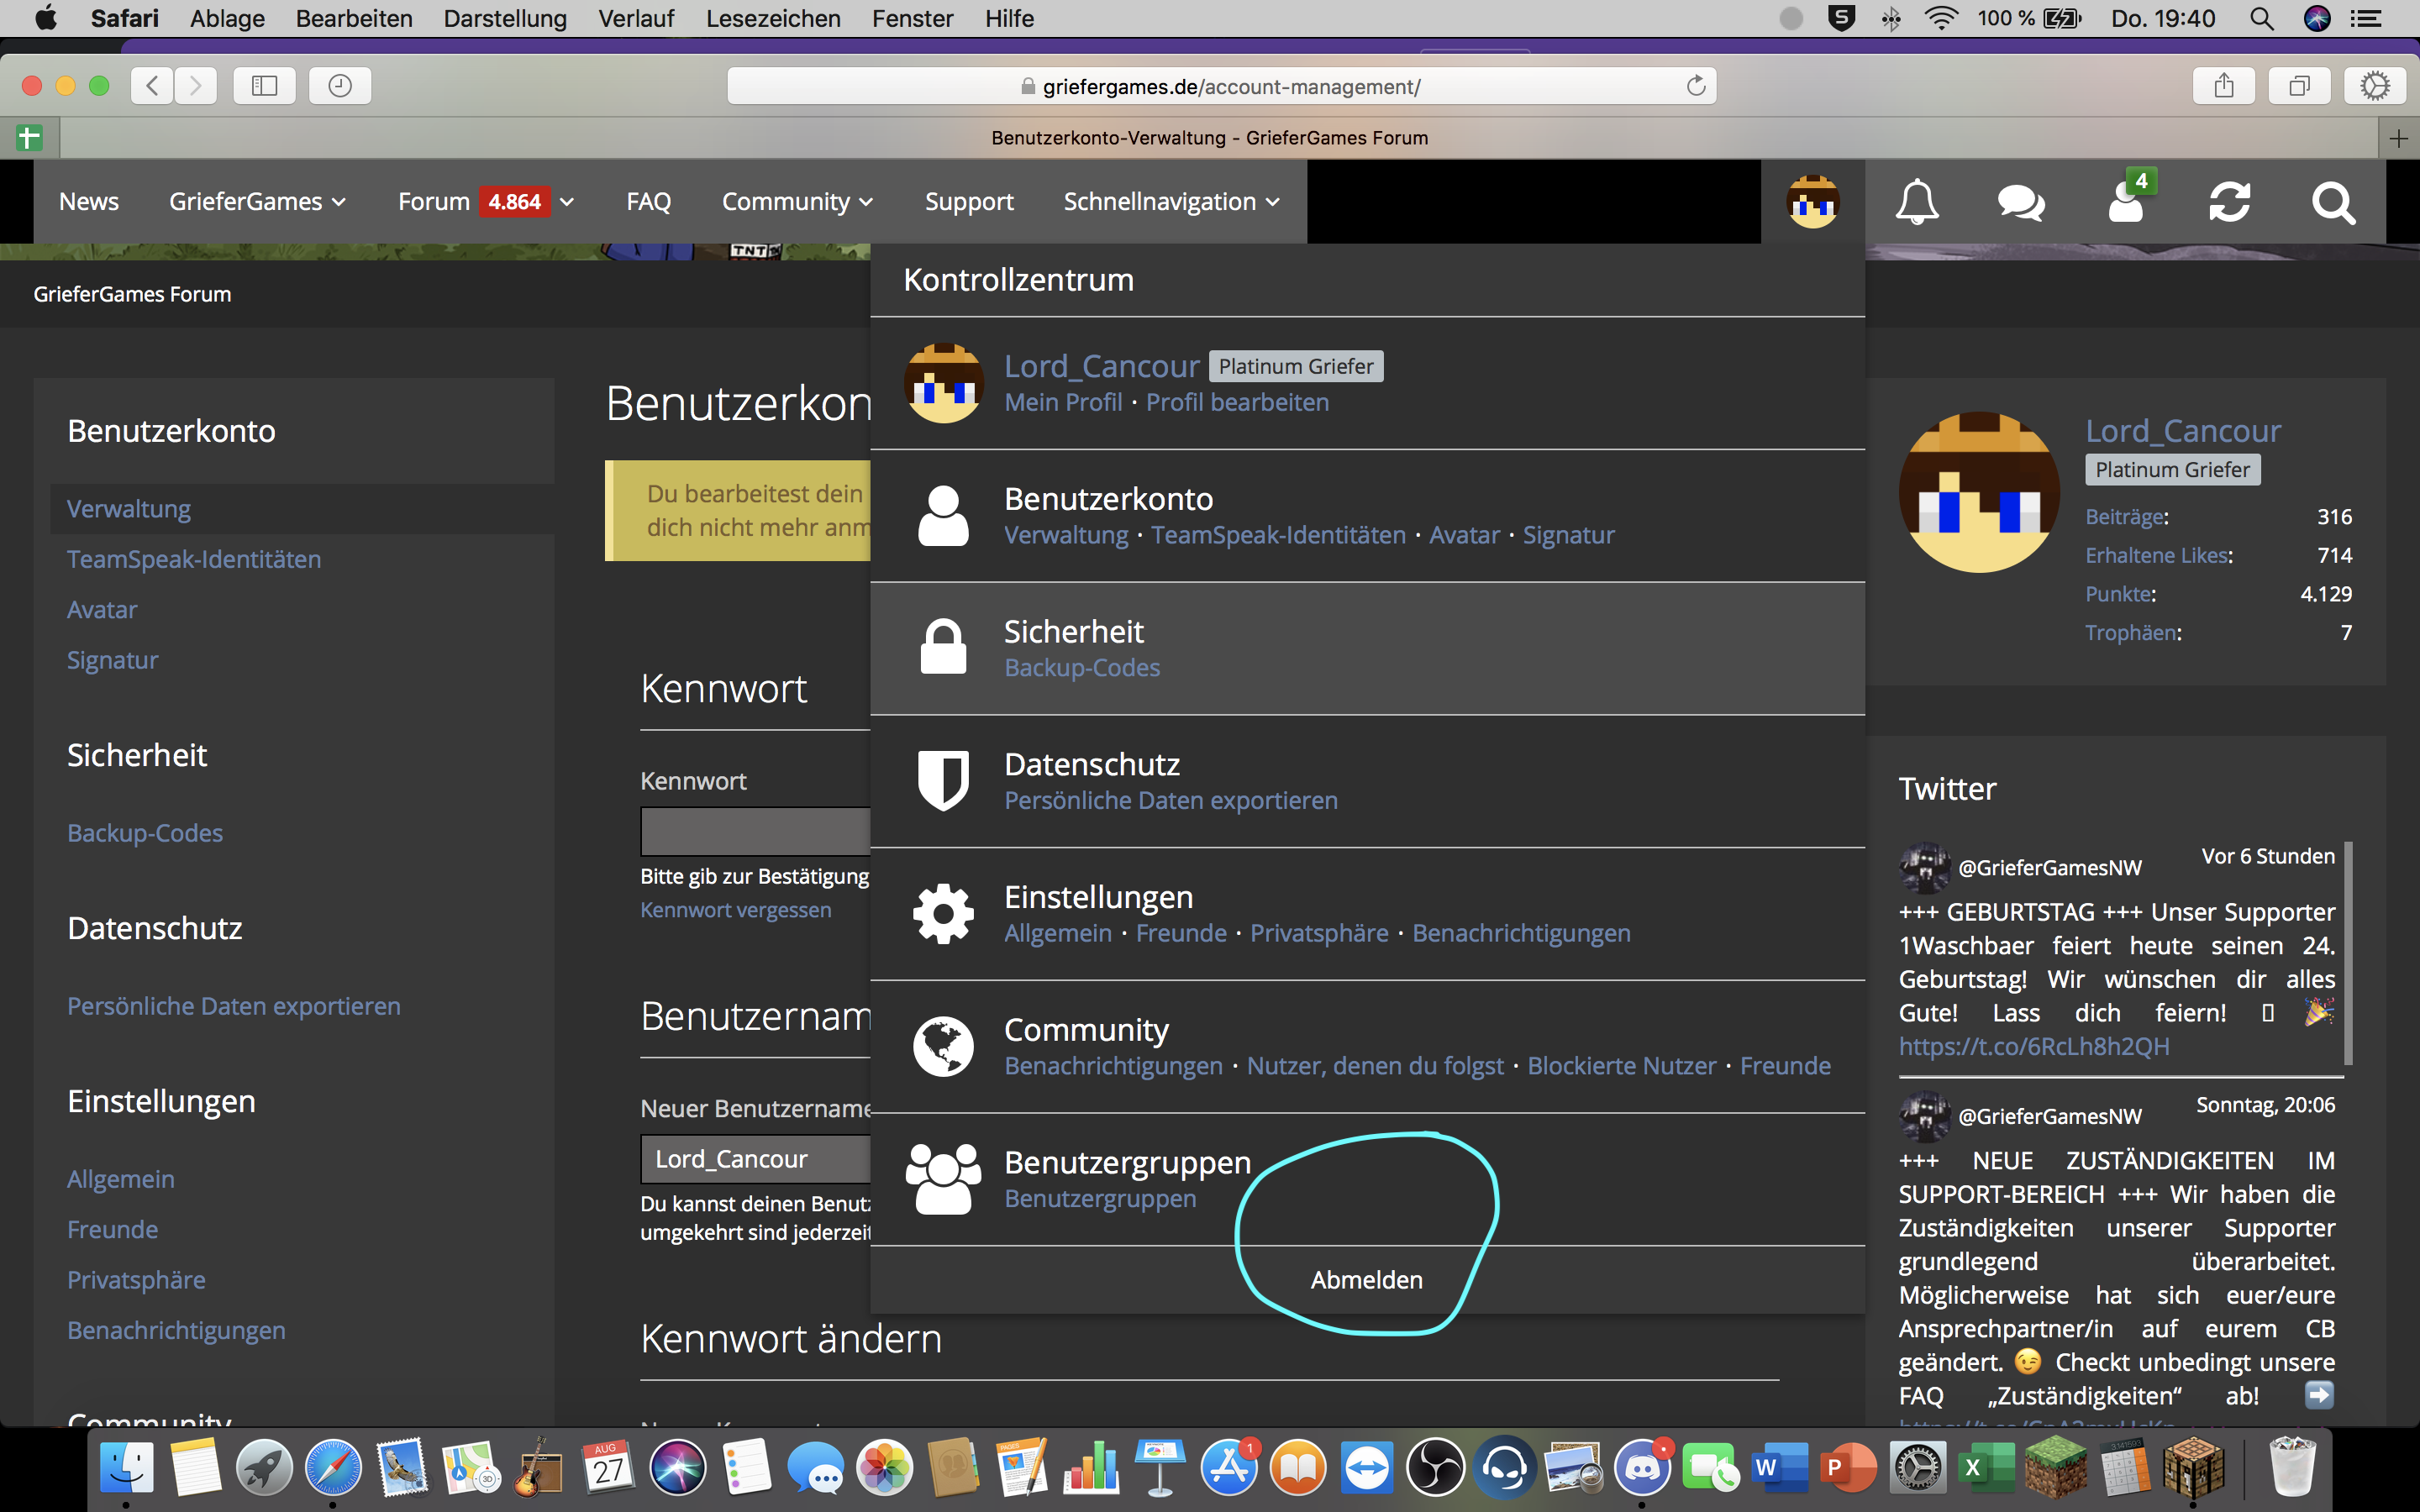This screenshot has width=2420, height=1512.
Task: Expand the Schnellnavigation dropdown
Action: coord(1171,202)
